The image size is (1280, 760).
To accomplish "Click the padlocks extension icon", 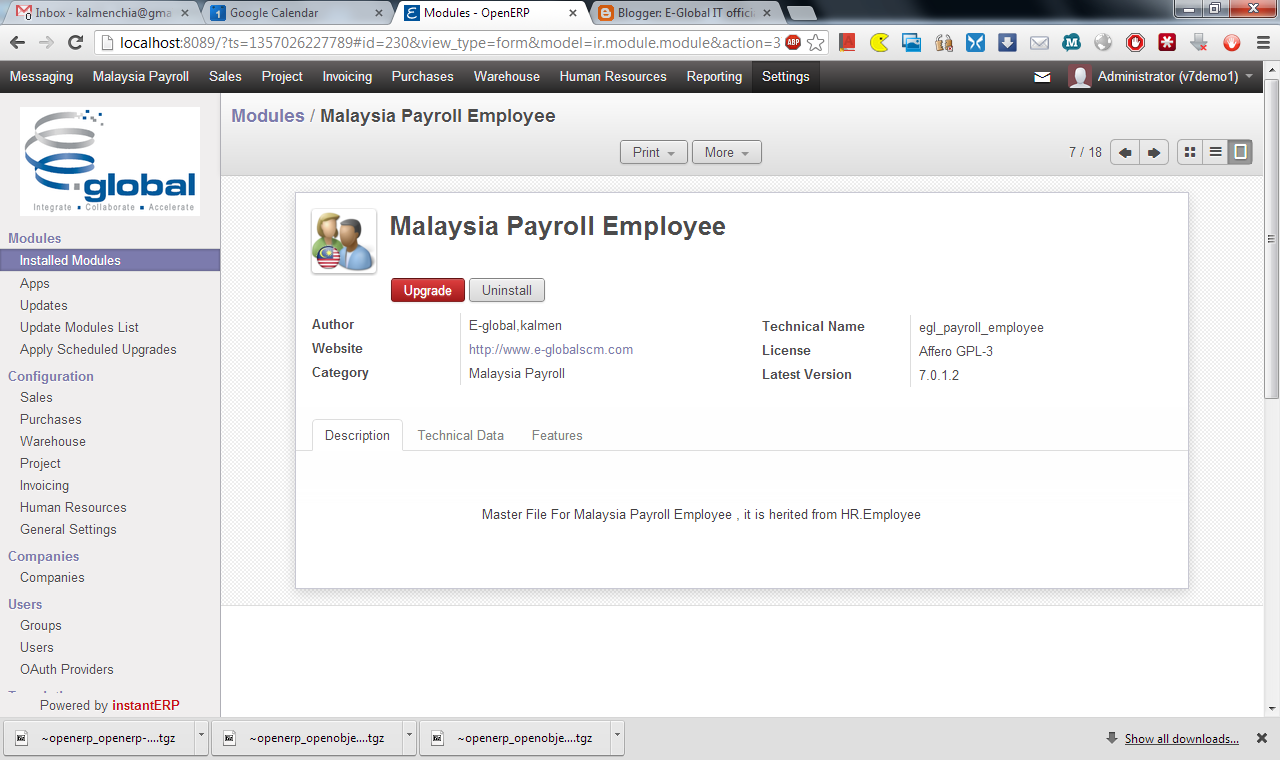I will tap(944, 43).
